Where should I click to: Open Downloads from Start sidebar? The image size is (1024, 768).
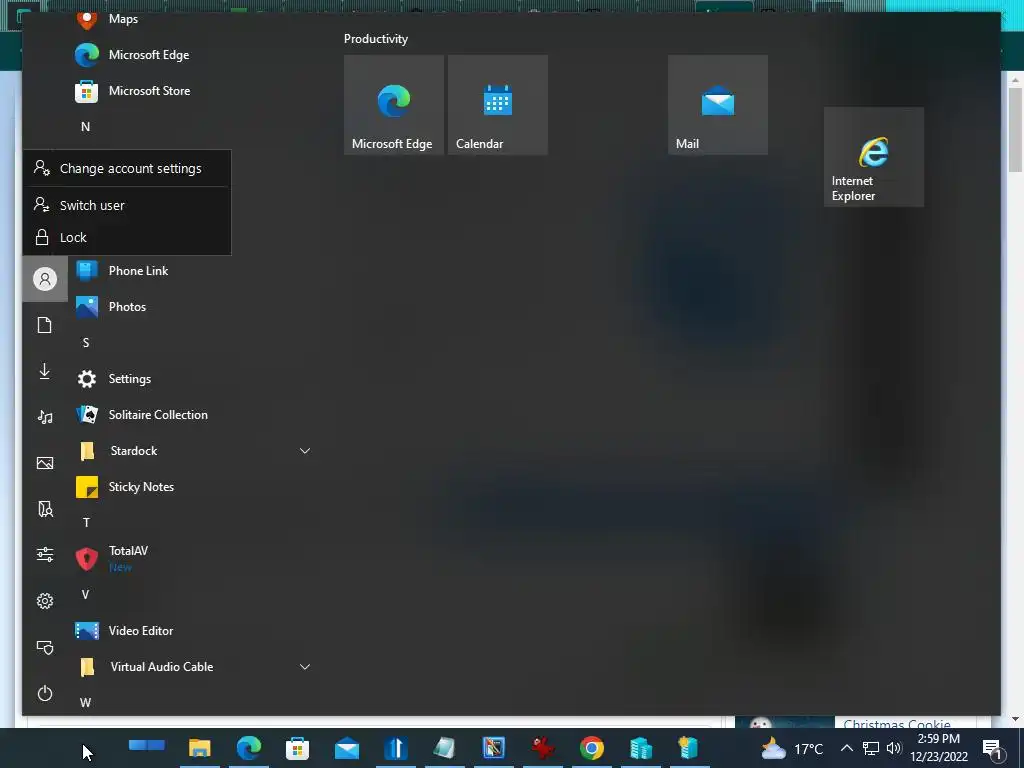point(45,371)
